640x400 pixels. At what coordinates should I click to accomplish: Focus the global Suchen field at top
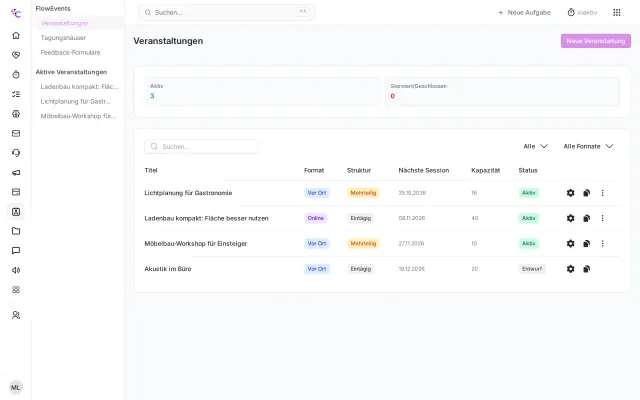[x=227, y=13]
